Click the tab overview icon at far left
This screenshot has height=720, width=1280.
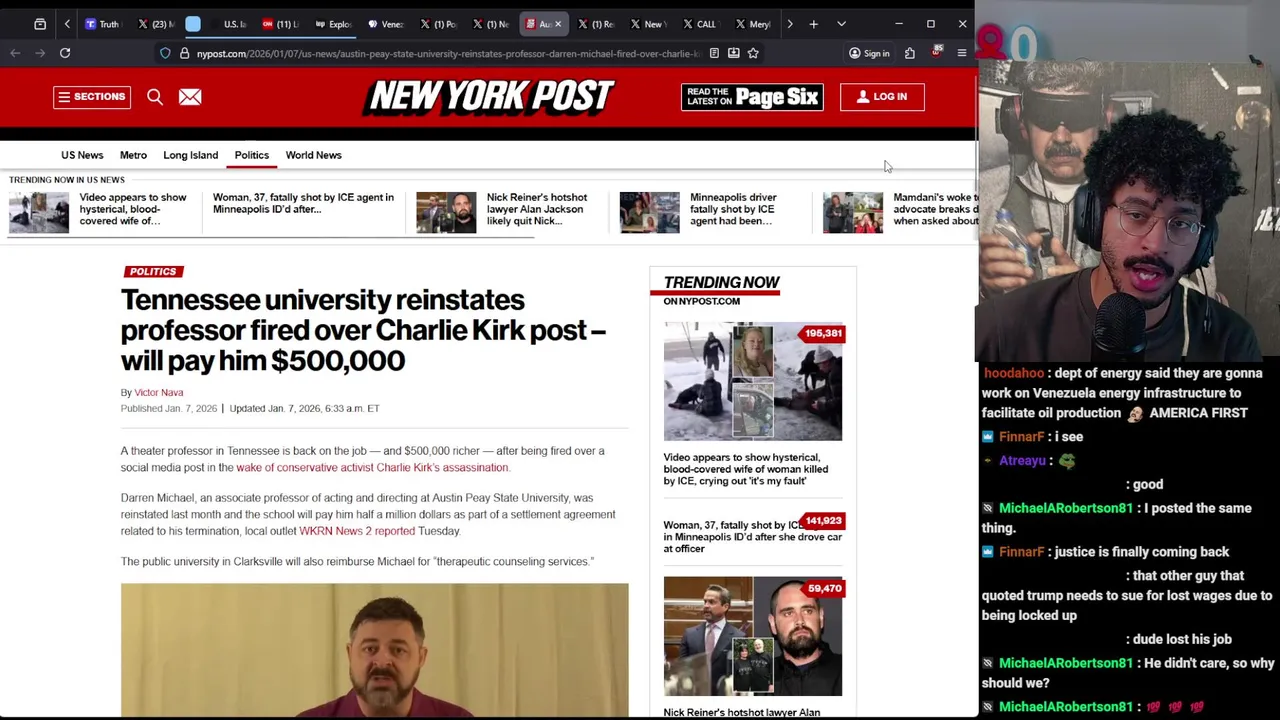click(40, 24)
